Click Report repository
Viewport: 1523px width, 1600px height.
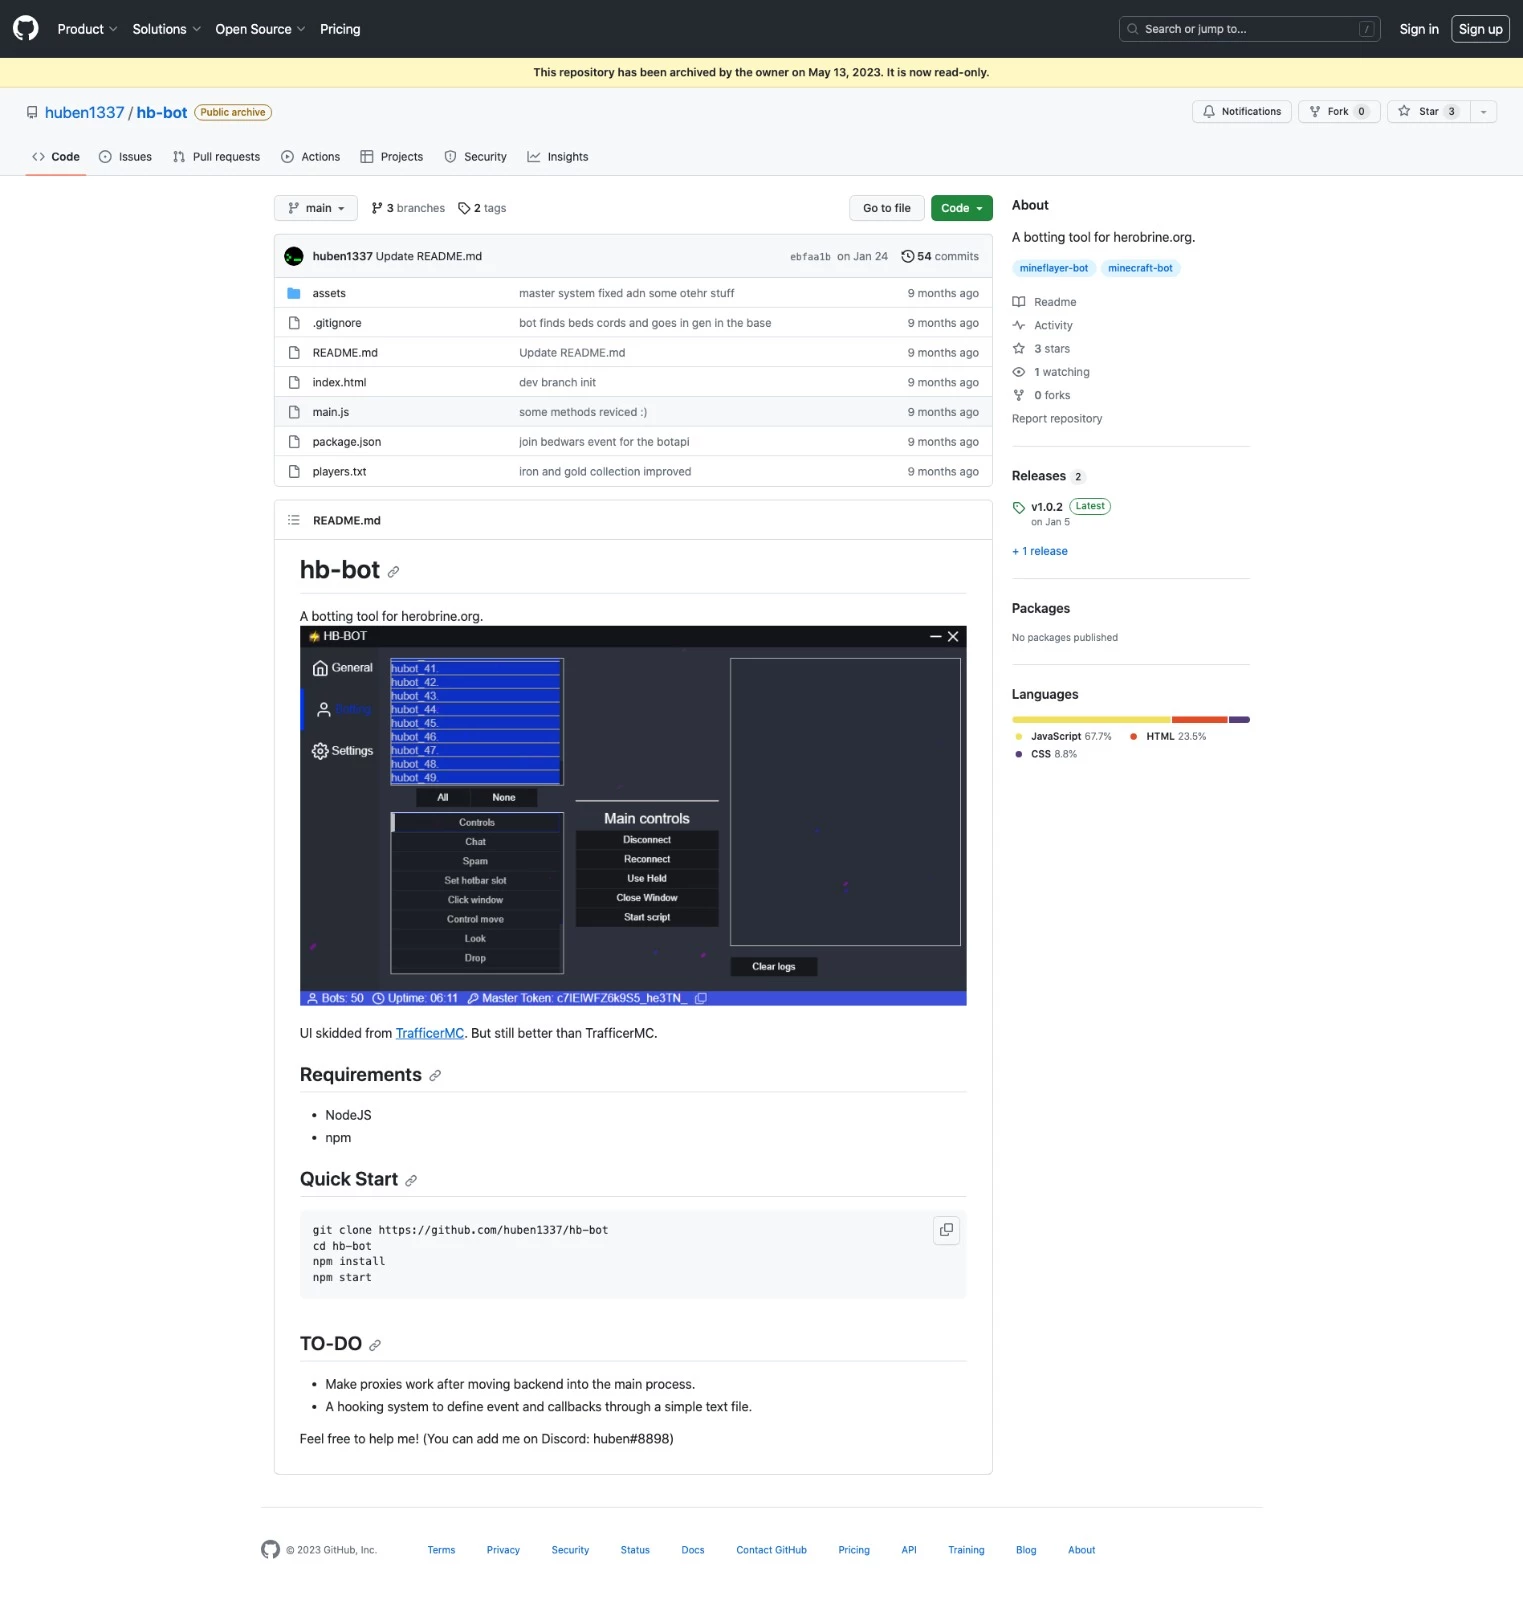click(x=1057, y=419)
